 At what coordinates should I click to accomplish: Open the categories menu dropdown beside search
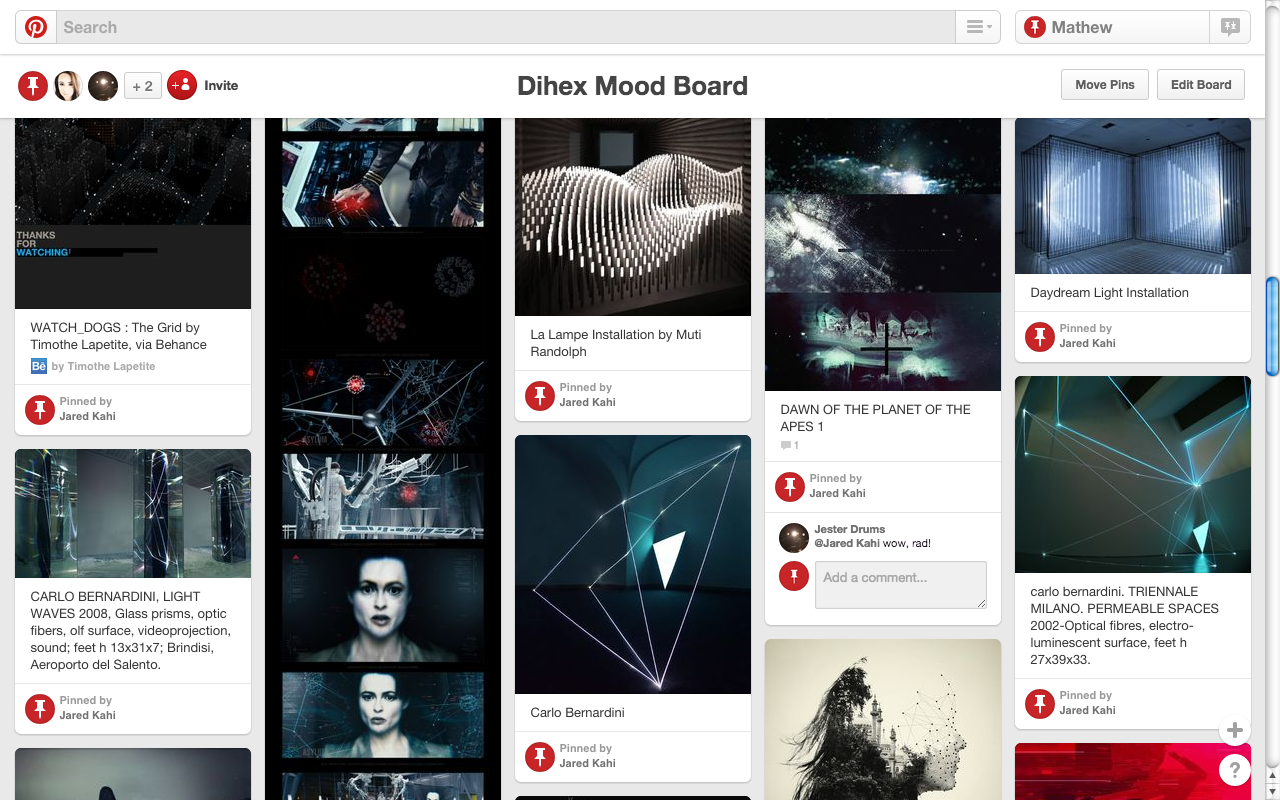[978, 27]
